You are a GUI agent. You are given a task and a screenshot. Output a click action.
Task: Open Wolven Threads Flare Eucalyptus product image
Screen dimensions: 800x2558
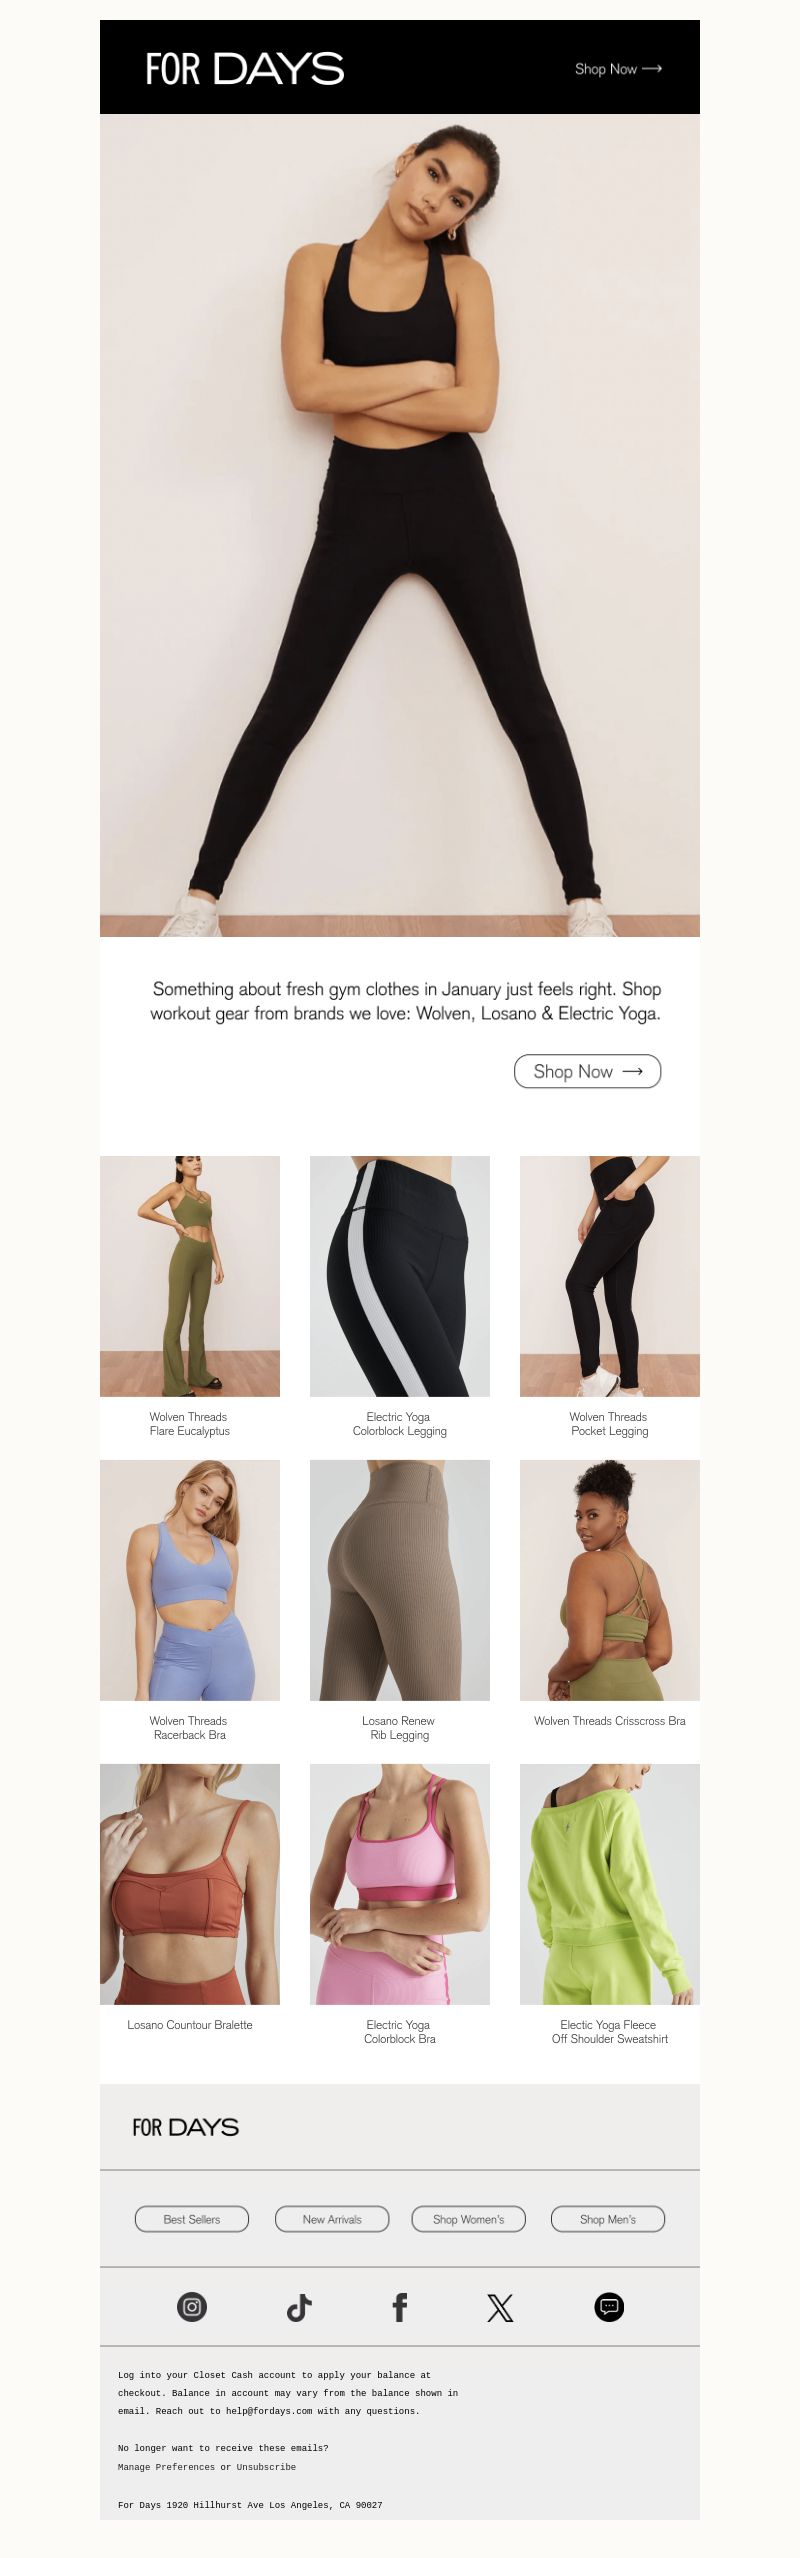pos(190,1276)
